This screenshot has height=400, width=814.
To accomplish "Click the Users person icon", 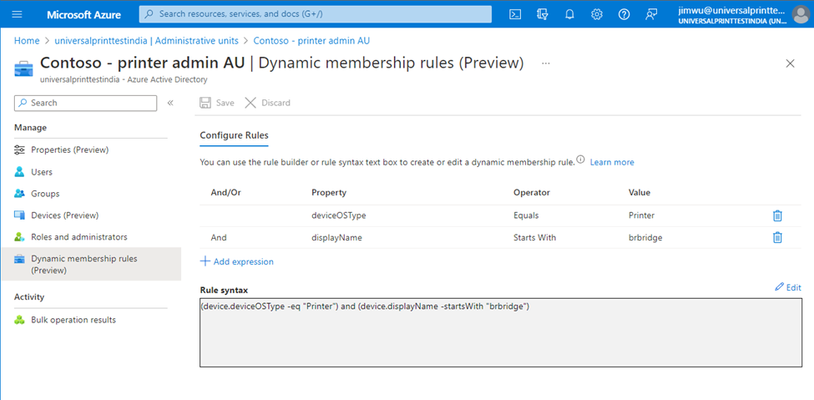I will coord(20,172).
